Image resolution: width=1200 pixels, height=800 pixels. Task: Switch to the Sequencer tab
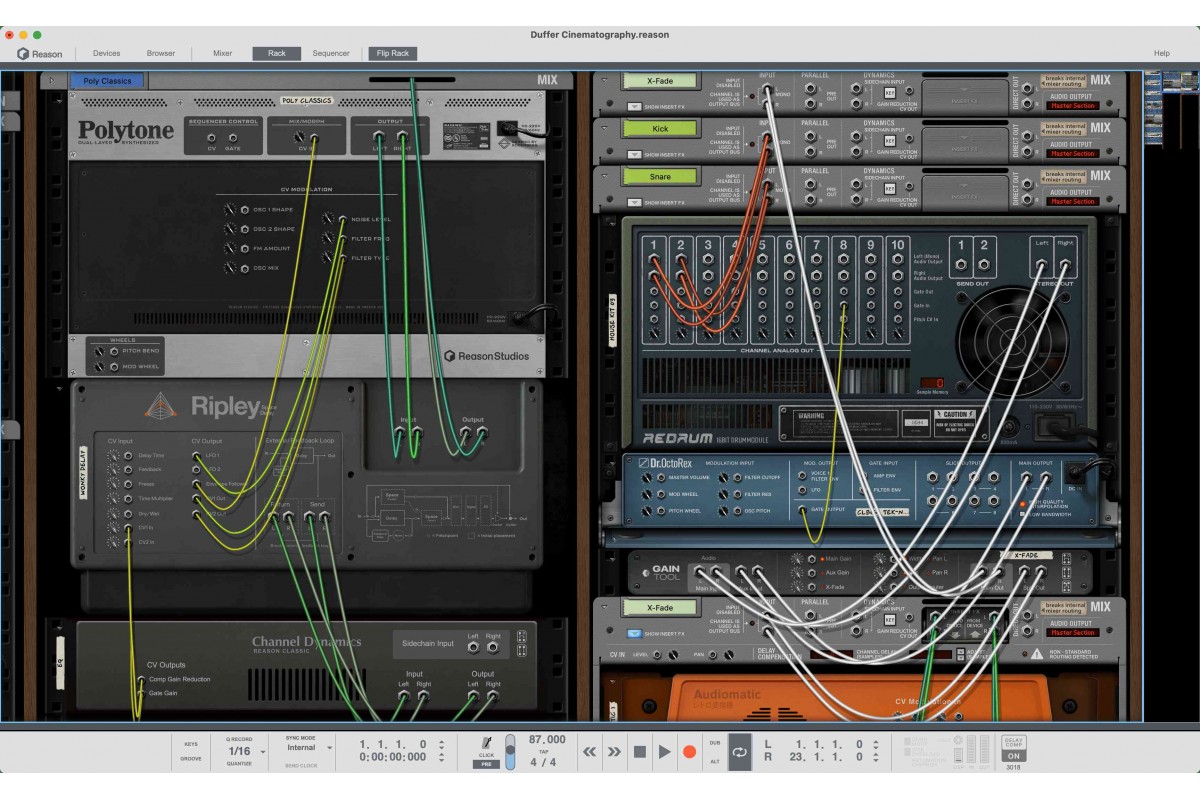point(331,53)
